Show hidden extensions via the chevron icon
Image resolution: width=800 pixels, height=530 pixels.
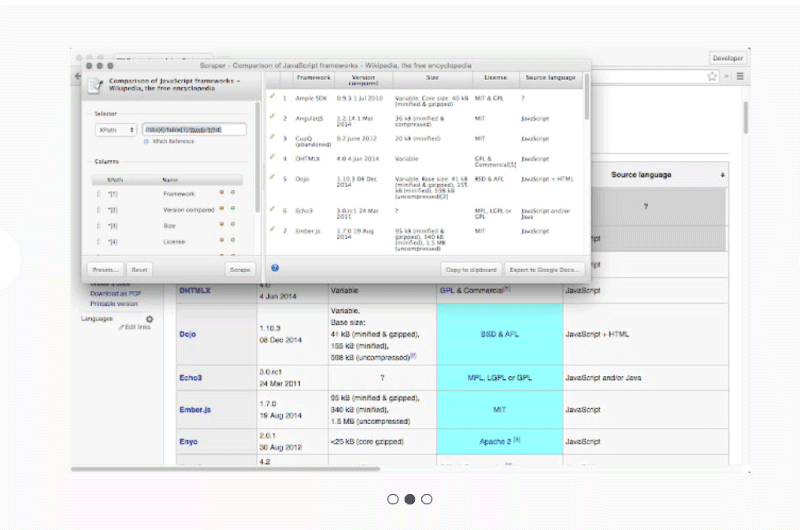click(727, 76)
